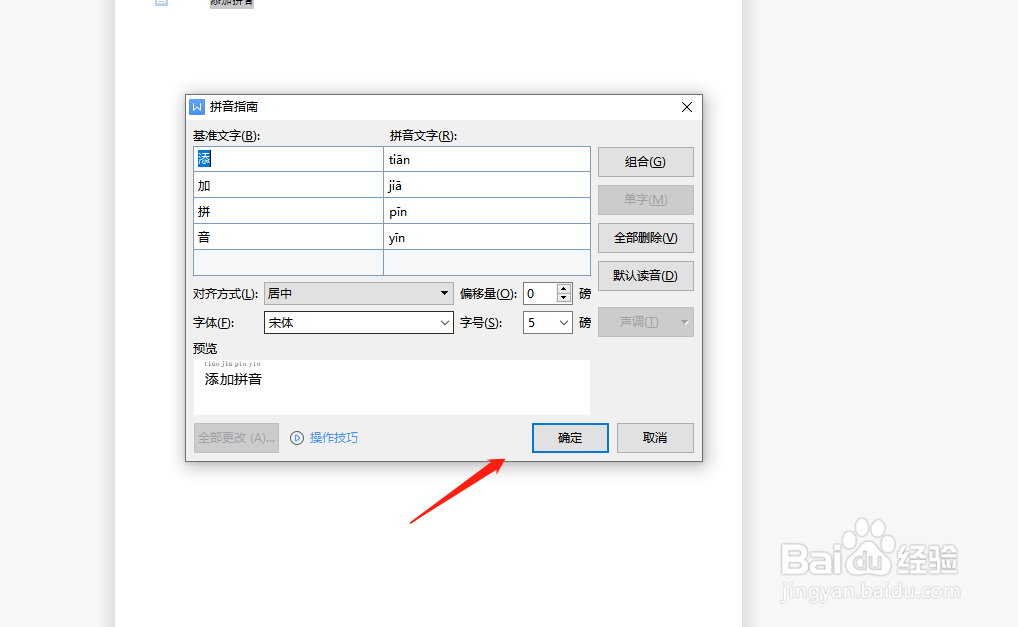This screenshot has height=627, width=1018.
Task: Close the 拼音指南 dialog
Action: (x=687, y=107)
